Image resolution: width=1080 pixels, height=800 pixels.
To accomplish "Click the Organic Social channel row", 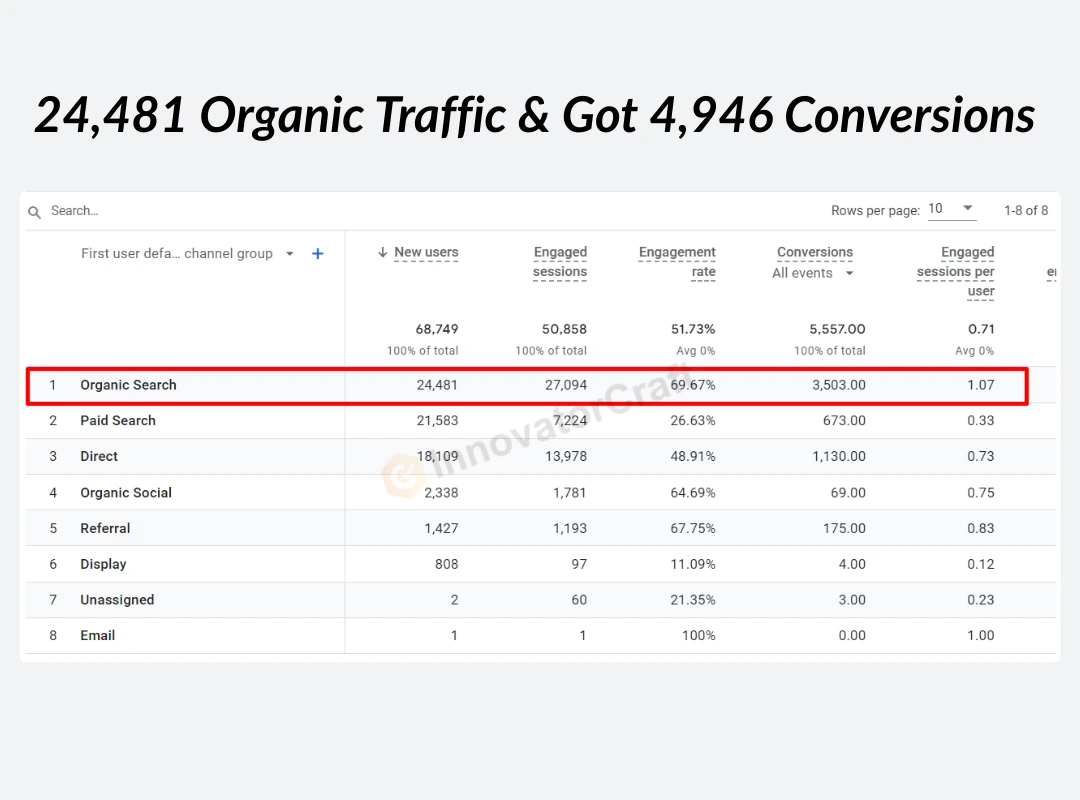I will point(126,493).
